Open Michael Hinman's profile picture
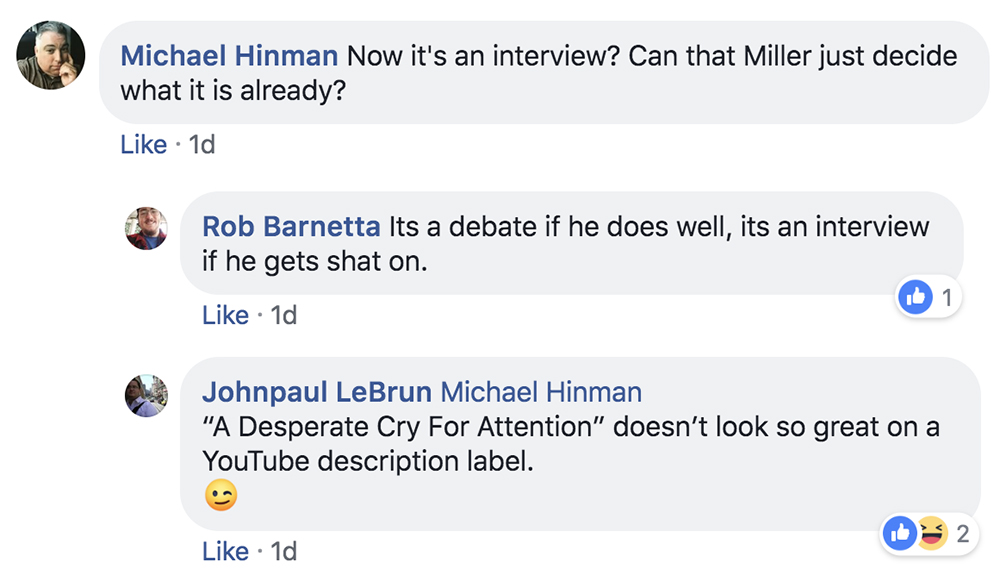 coord(51,55)
